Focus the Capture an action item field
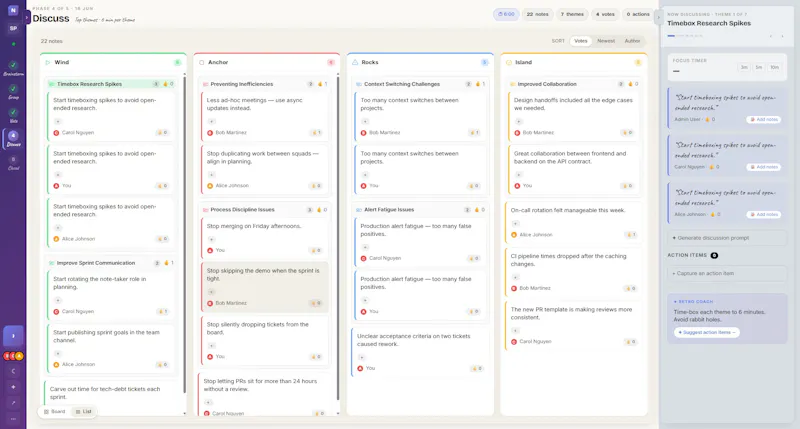The image size is (800, 429). coord(727,273)
